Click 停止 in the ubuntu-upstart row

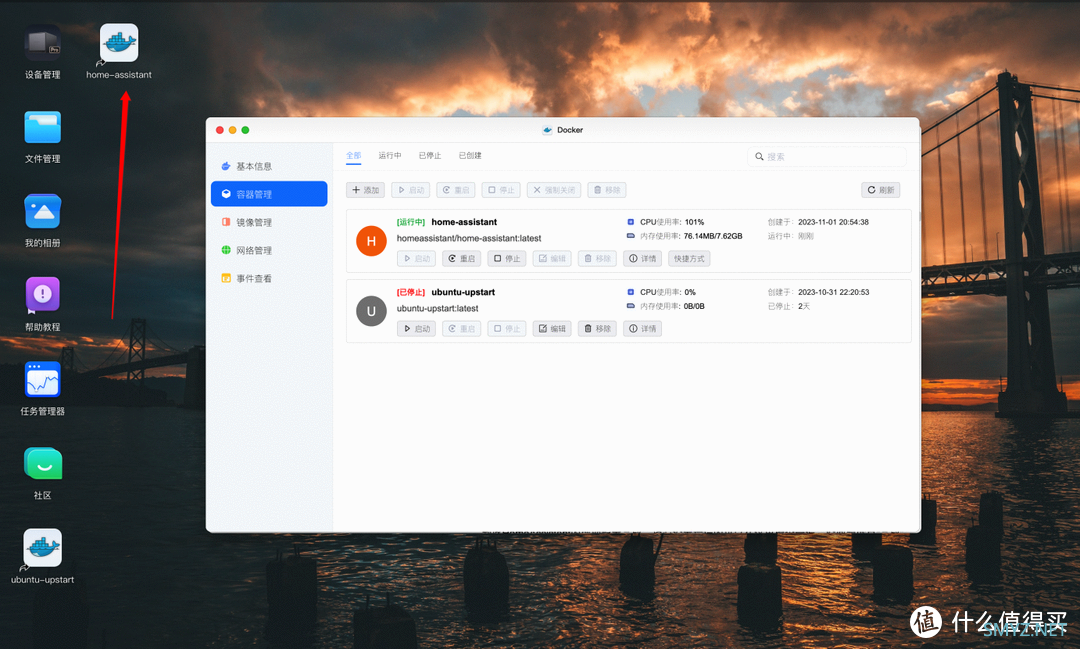(x=507, y=329)
